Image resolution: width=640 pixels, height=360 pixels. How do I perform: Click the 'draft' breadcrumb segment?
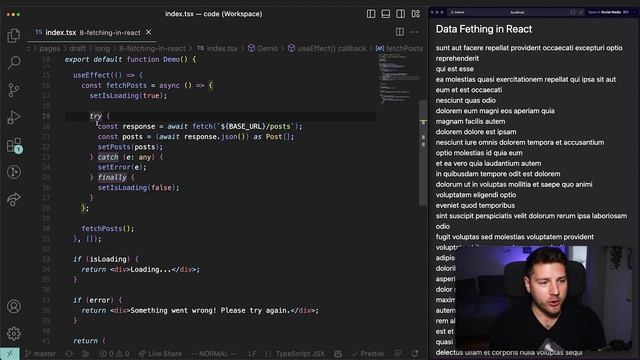point(77,49)
